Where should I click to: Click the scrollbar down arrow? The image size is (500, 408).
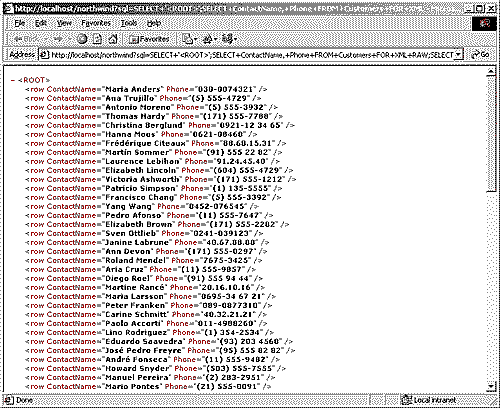[491, 387]
